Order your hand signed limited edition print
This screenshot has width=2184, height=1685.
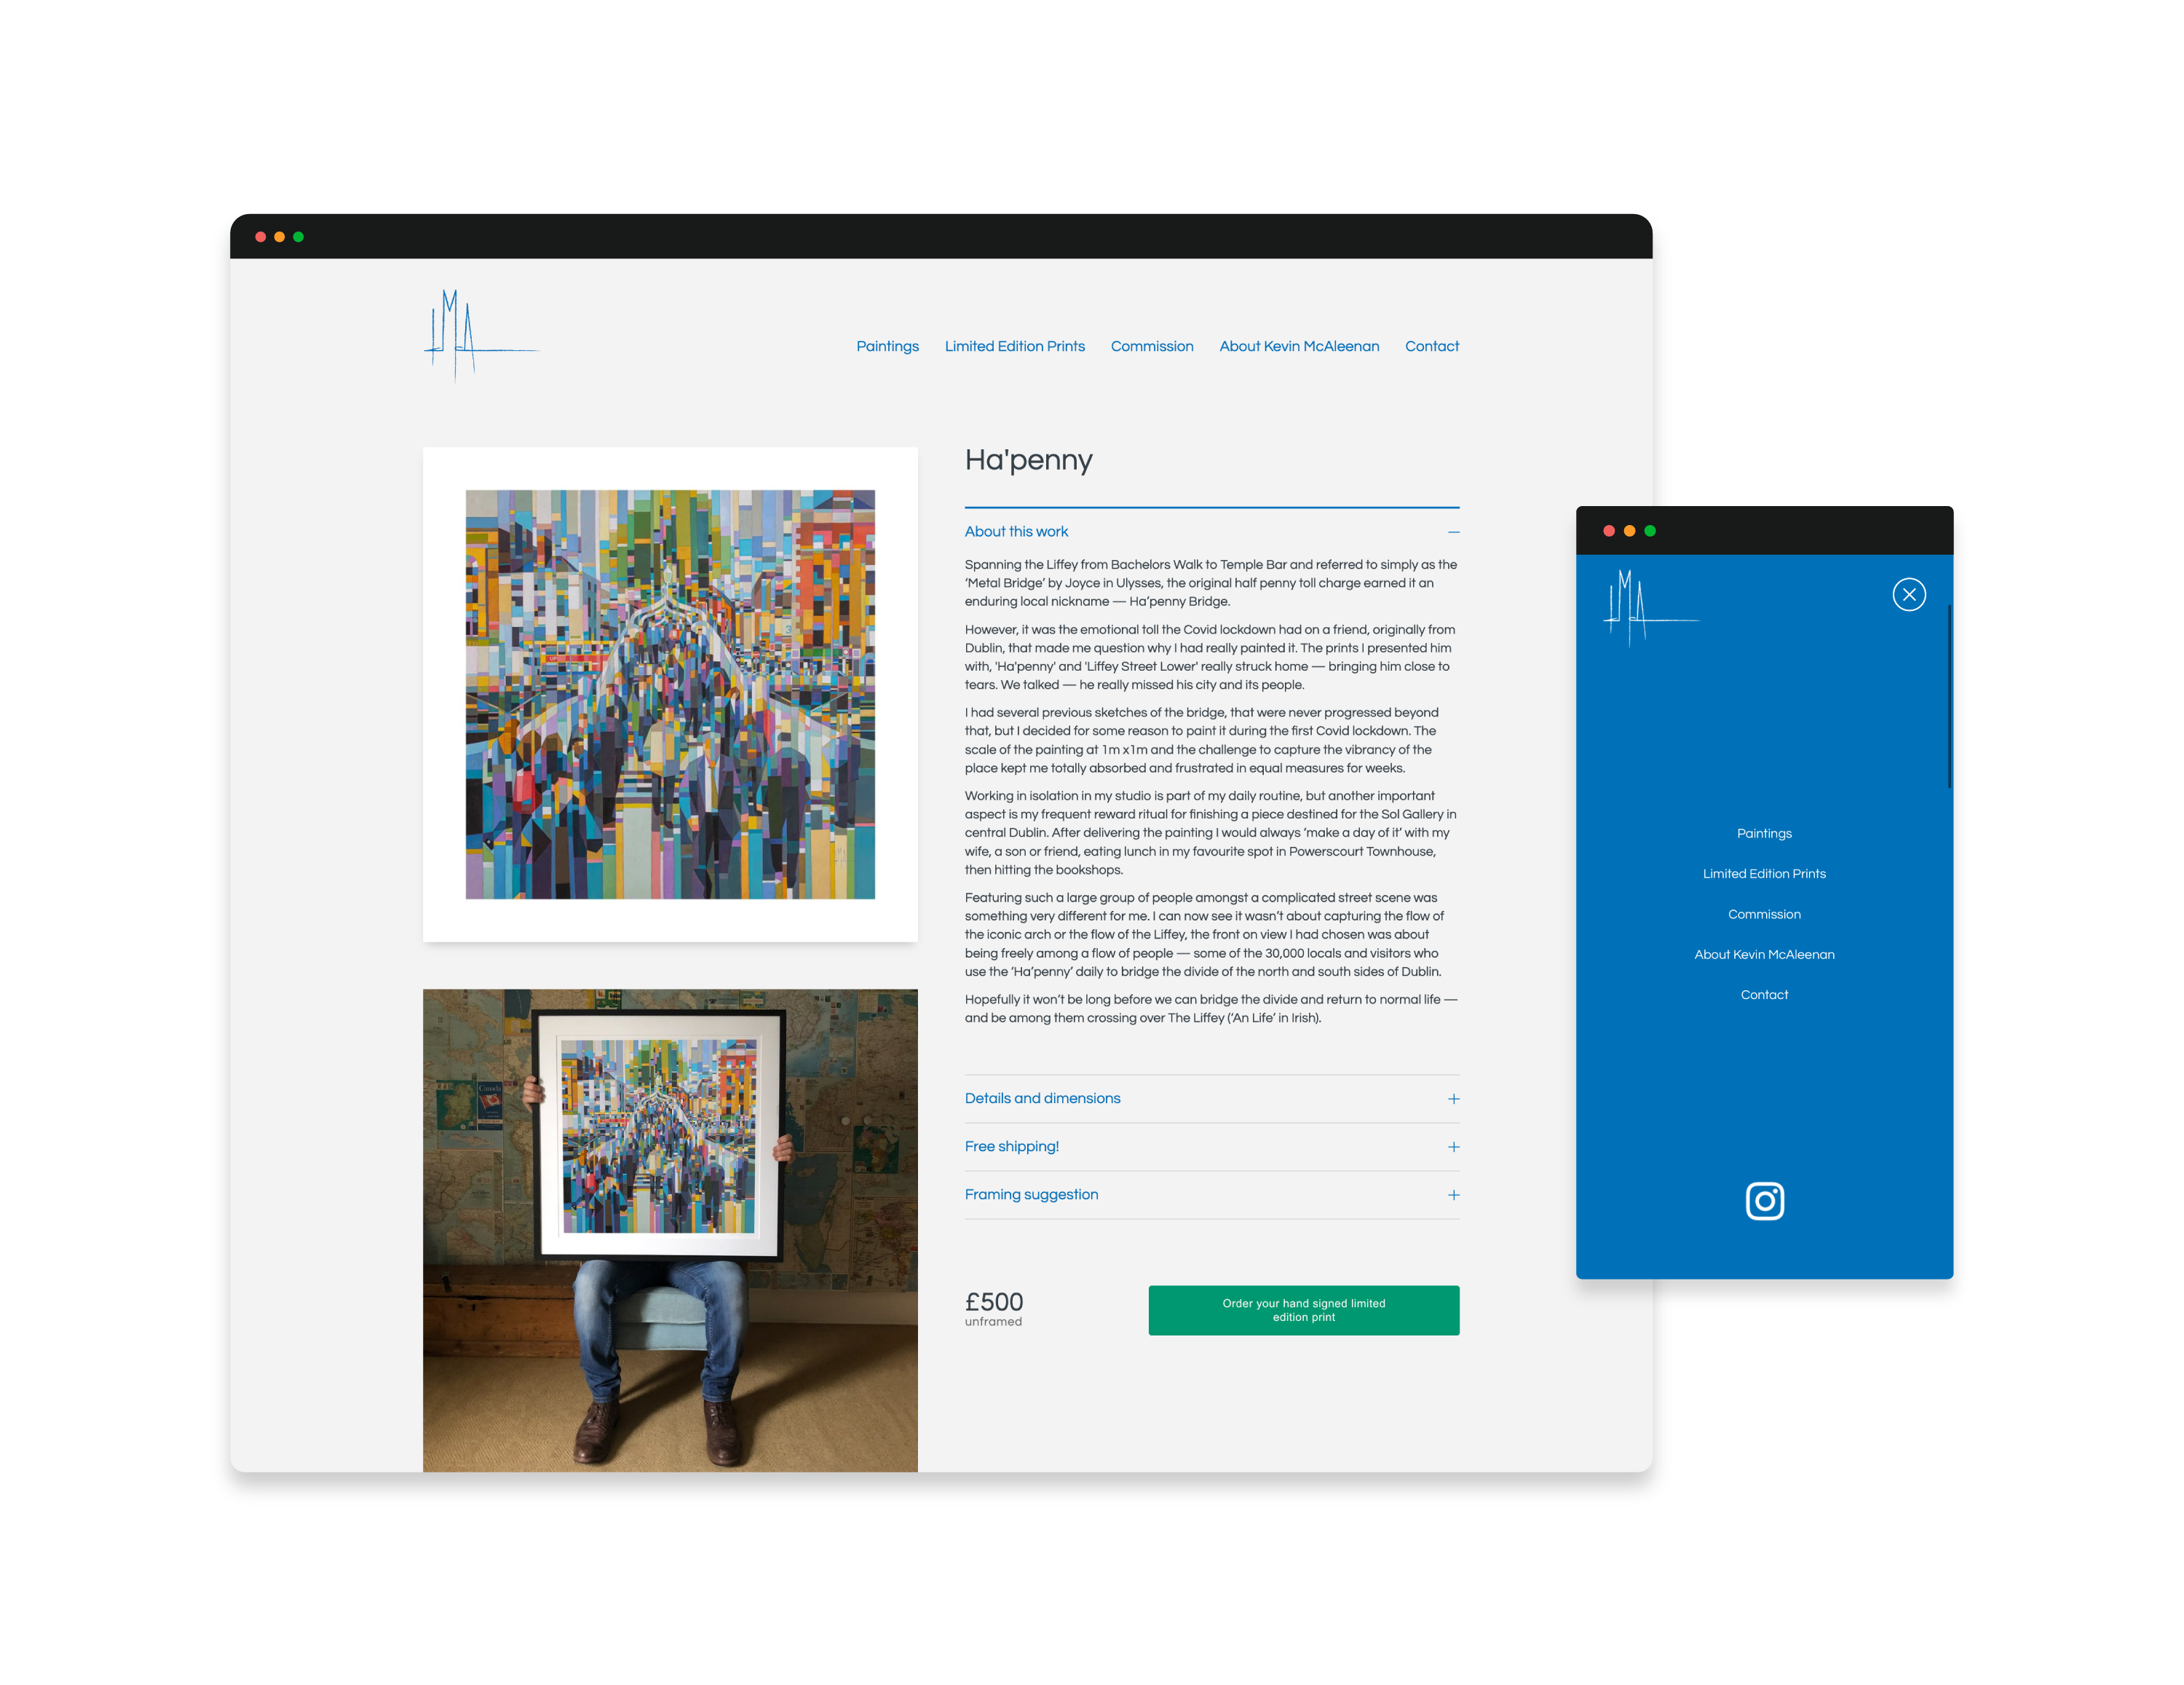[1303, 1310]
